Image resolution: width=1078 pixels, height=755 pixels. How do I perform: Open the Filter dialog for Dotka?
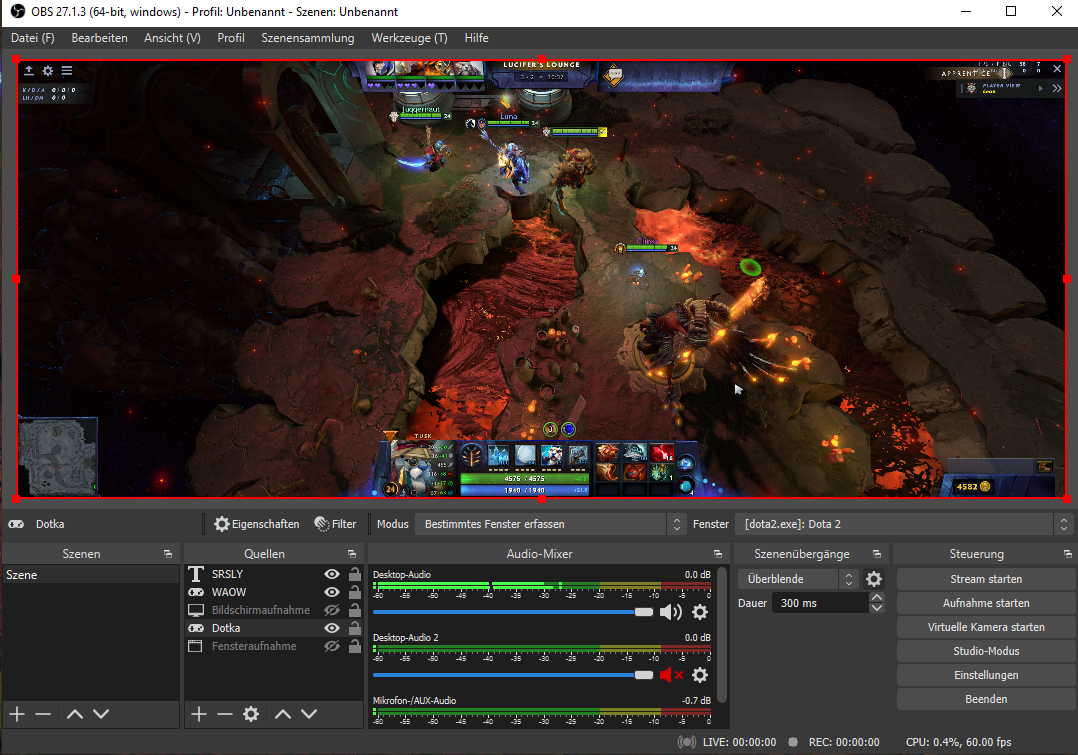(x=336, y=524)
